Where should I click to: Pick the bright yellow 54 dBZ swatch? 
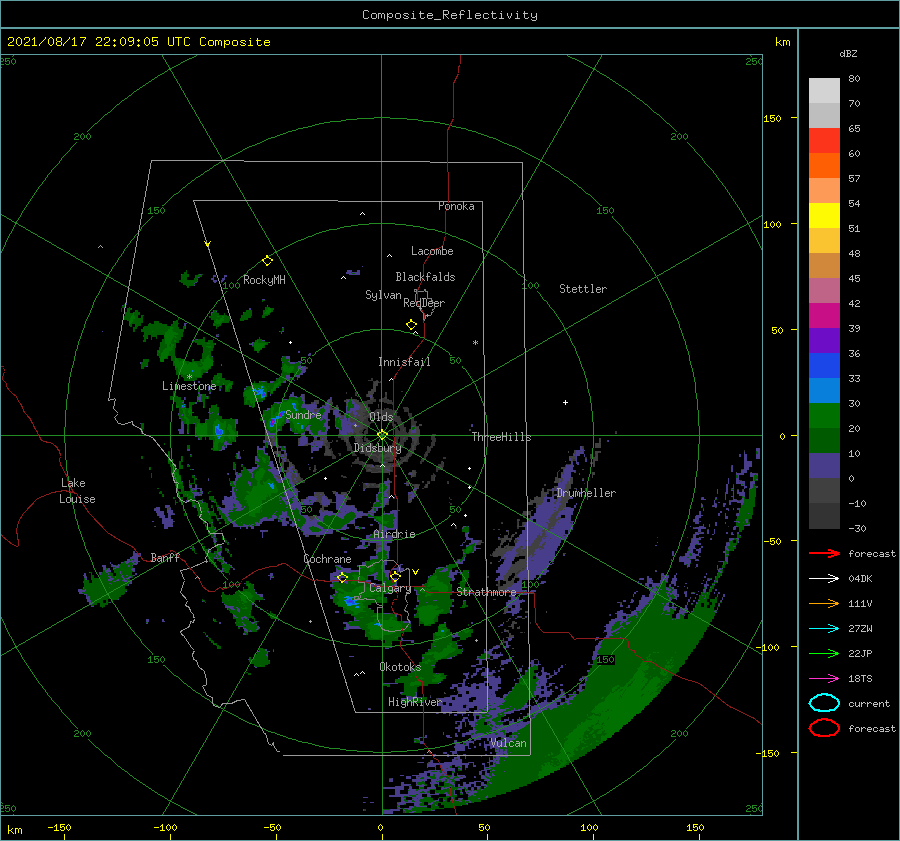click(824, 215)
